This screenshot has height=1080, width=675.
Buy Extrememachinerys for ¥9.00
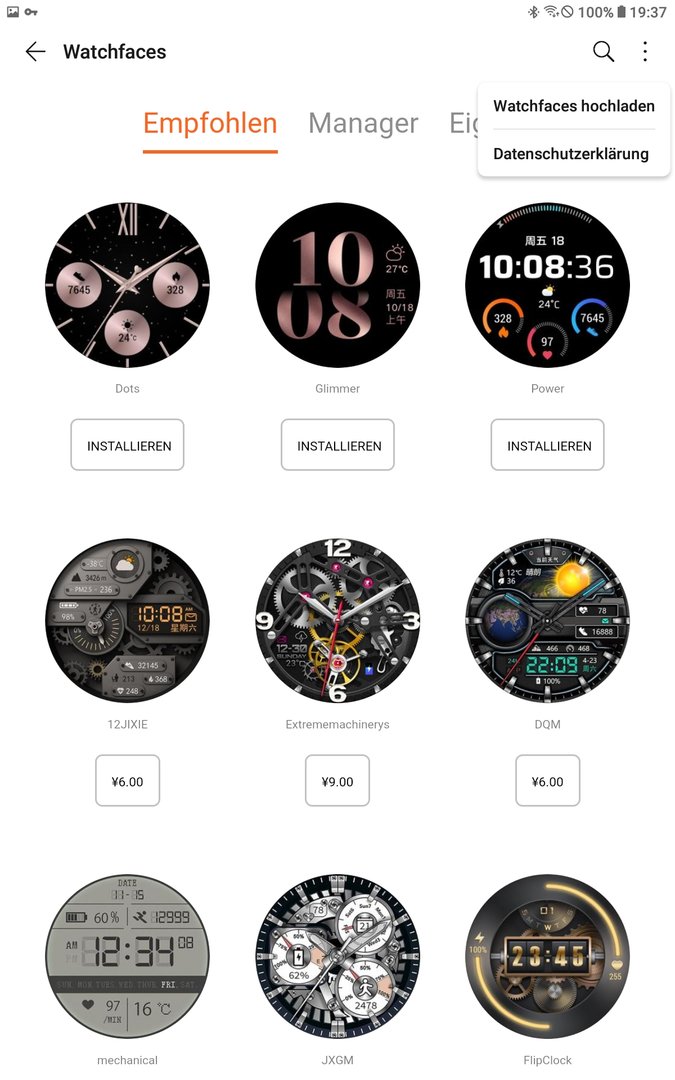[x=338, y=780]
